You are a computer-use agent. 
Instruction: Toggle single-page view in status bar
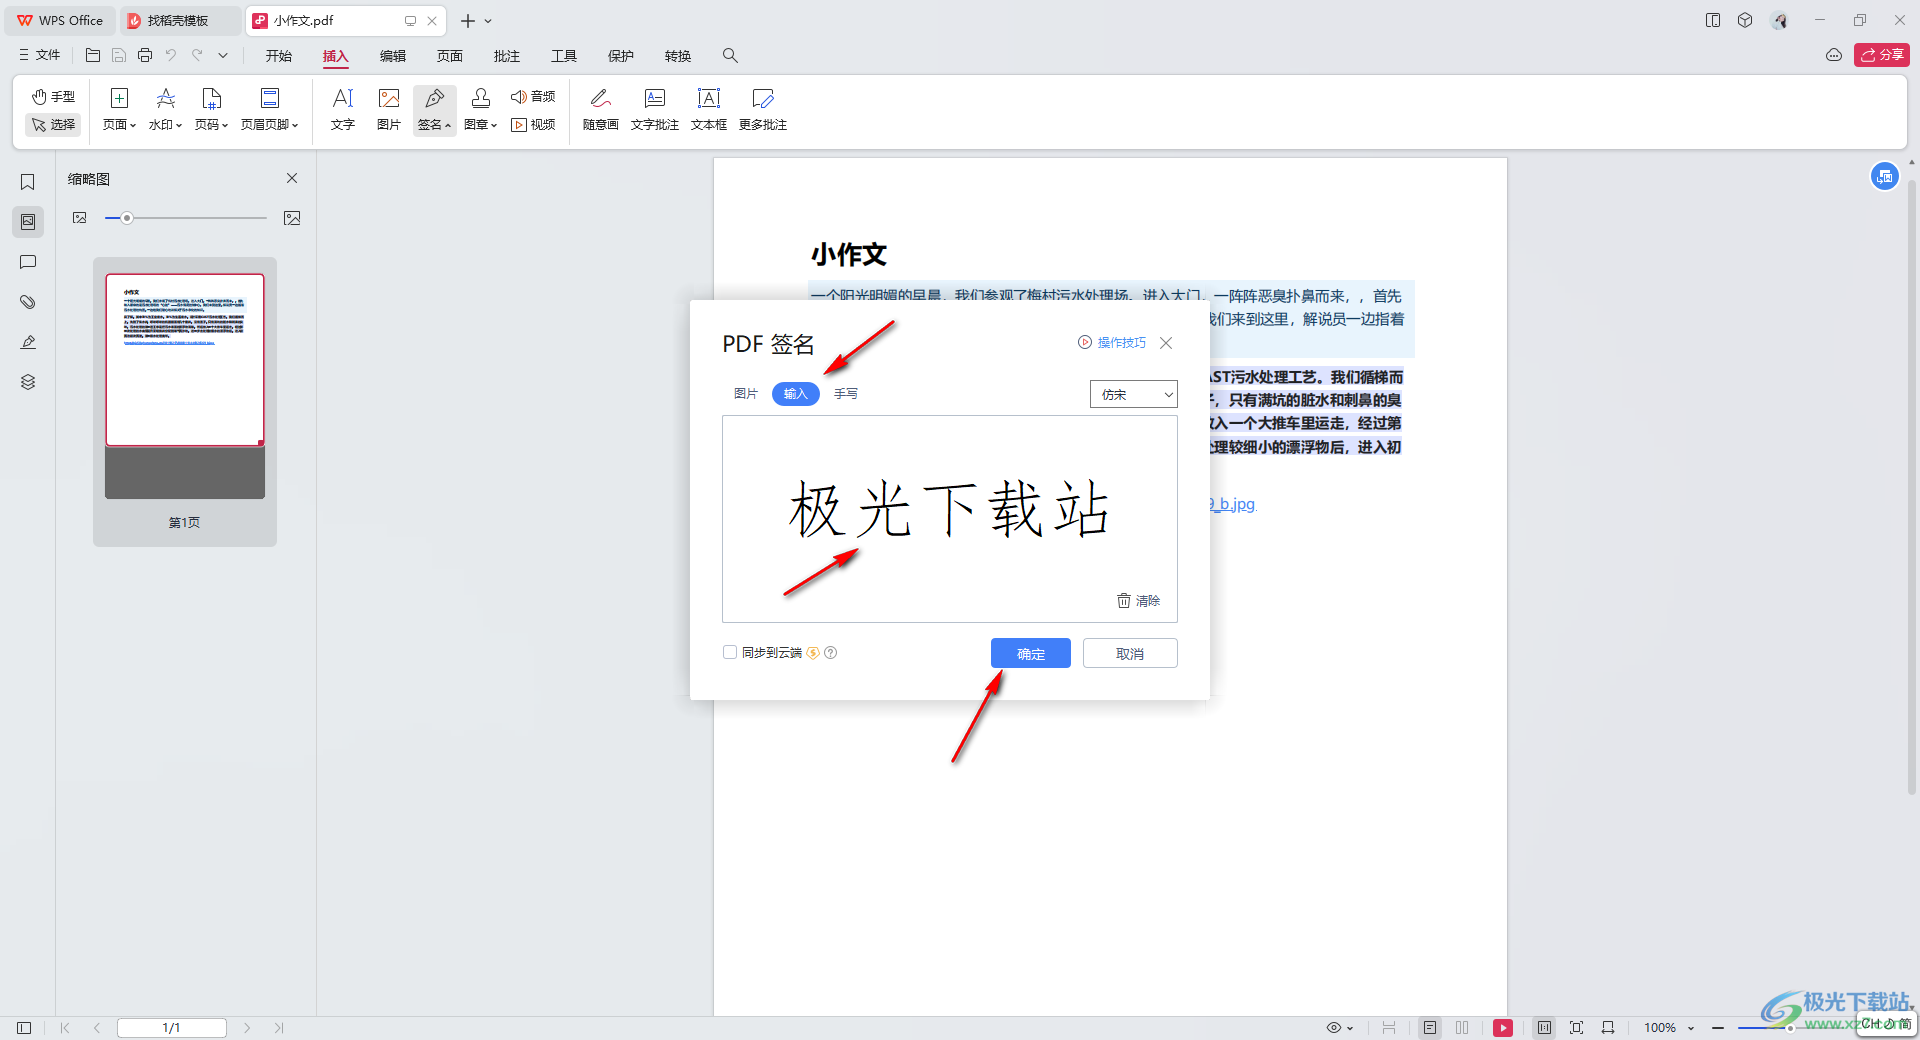point(1430,1028)
